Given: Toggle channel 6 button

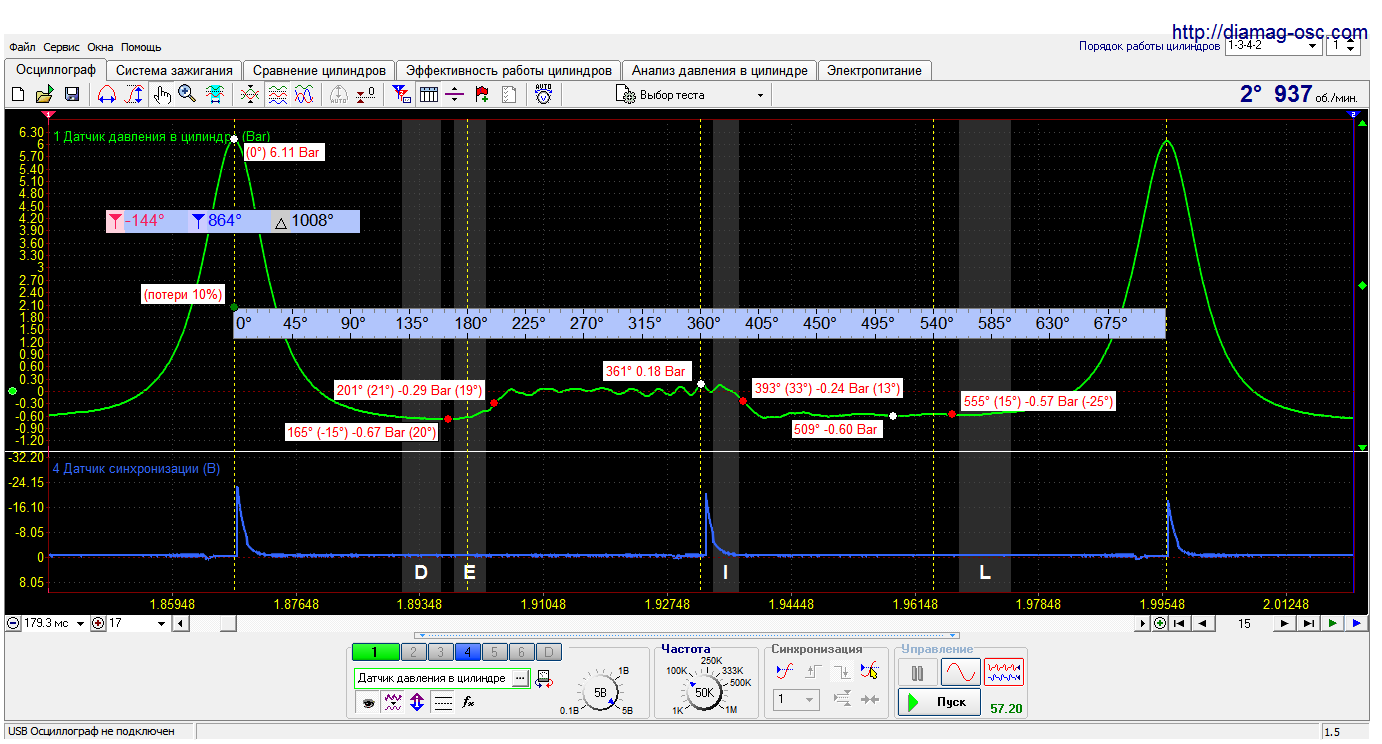Looking at the screenshot, I should 521,652.
